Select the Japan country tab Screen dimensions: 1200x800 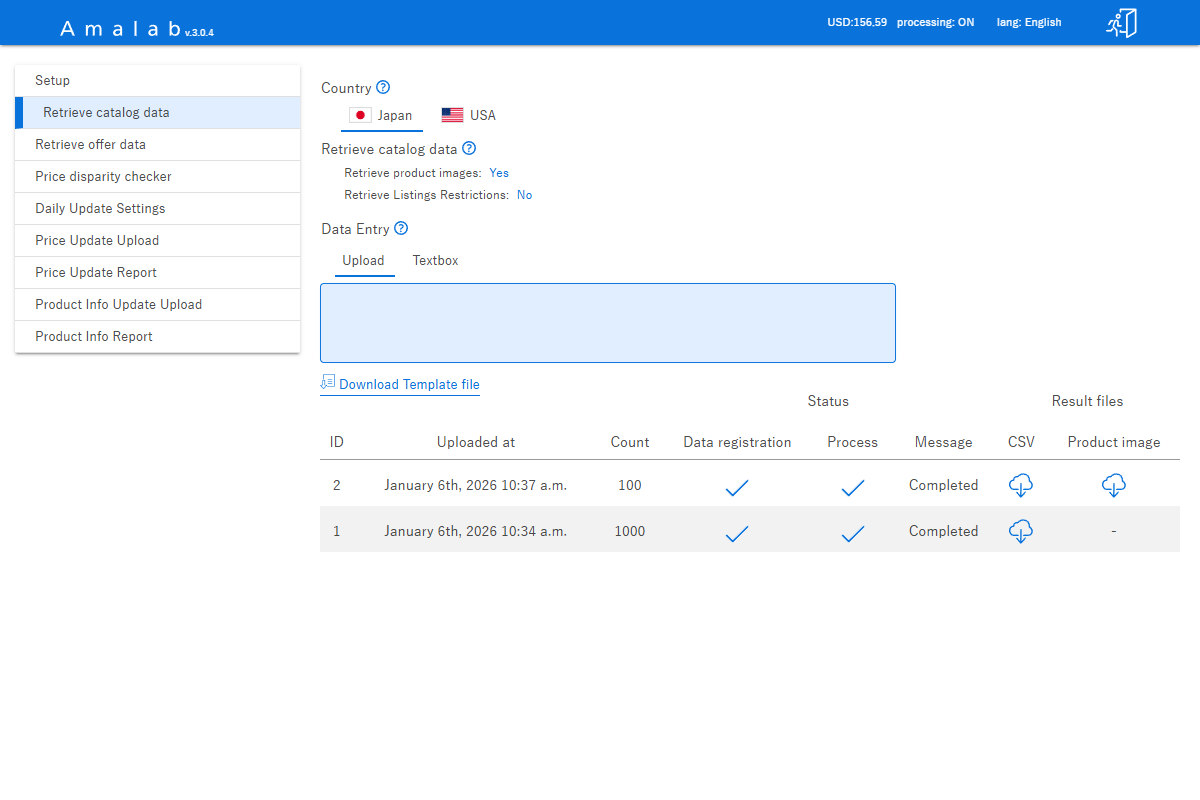(381, 115)
